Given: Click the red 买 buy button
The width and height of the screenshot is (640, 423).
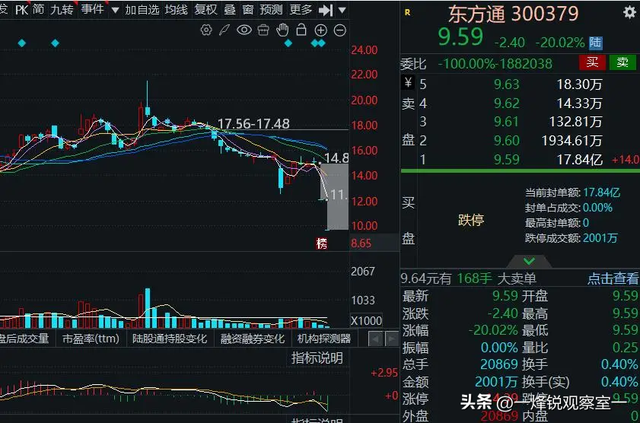Looking at the screenshot, I should pyautogui.click(x=592, y=62).
